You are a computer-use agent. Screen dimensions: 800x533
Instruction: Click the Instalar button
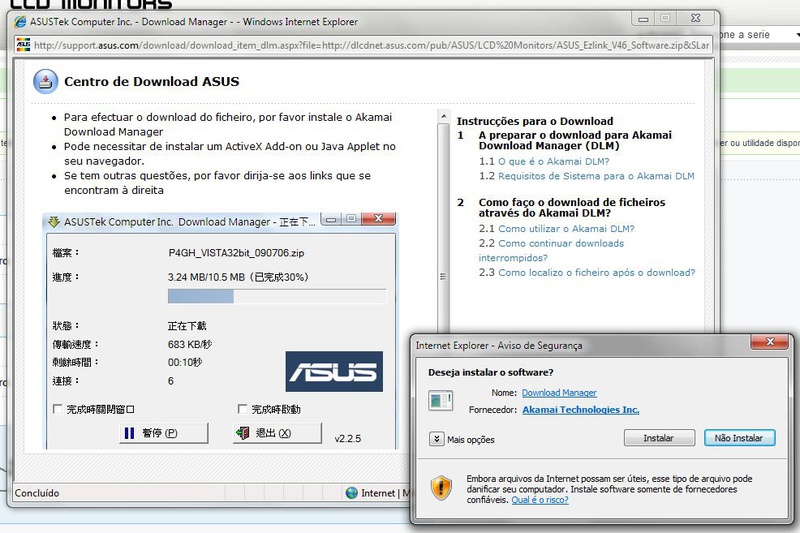pyautogui.click(x=659, y=438)
